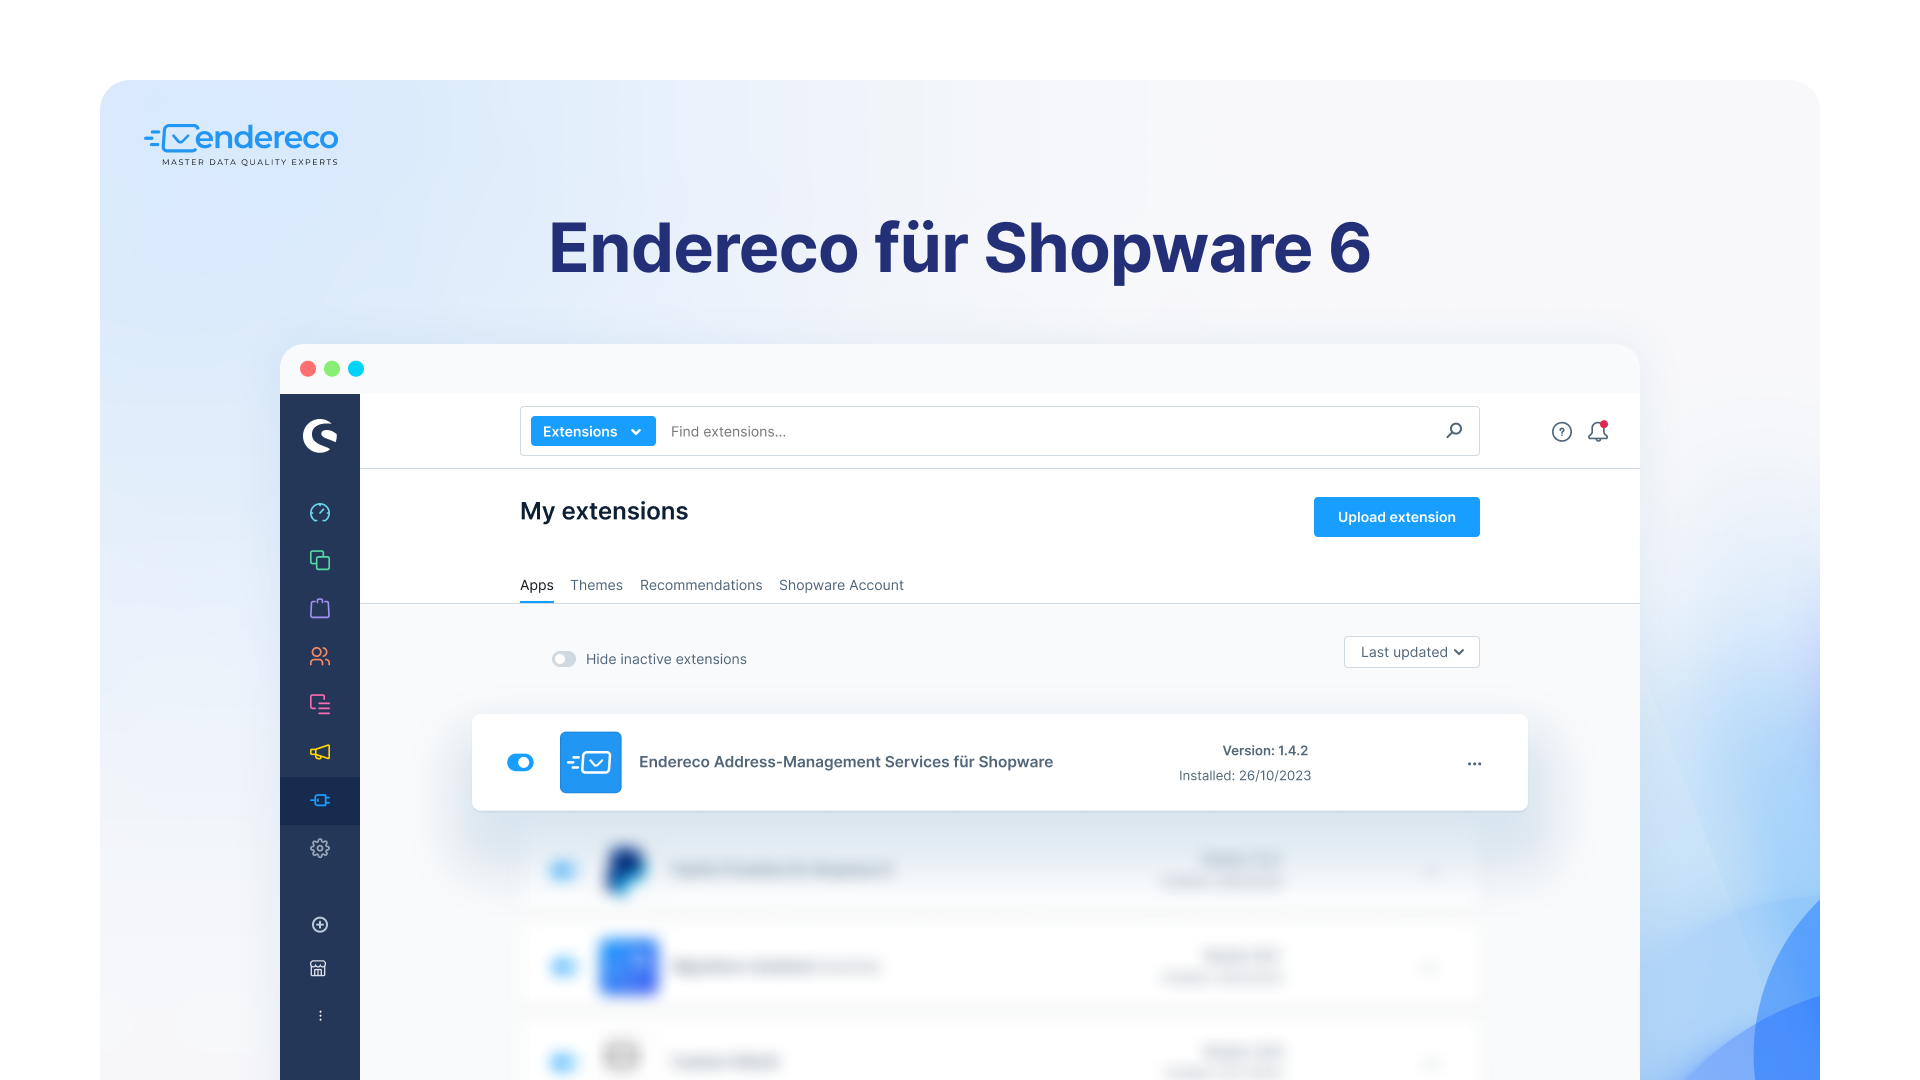1920x1080 pixels.
Task: Click the help/question mark icon top right
Action: (1561, 431)
